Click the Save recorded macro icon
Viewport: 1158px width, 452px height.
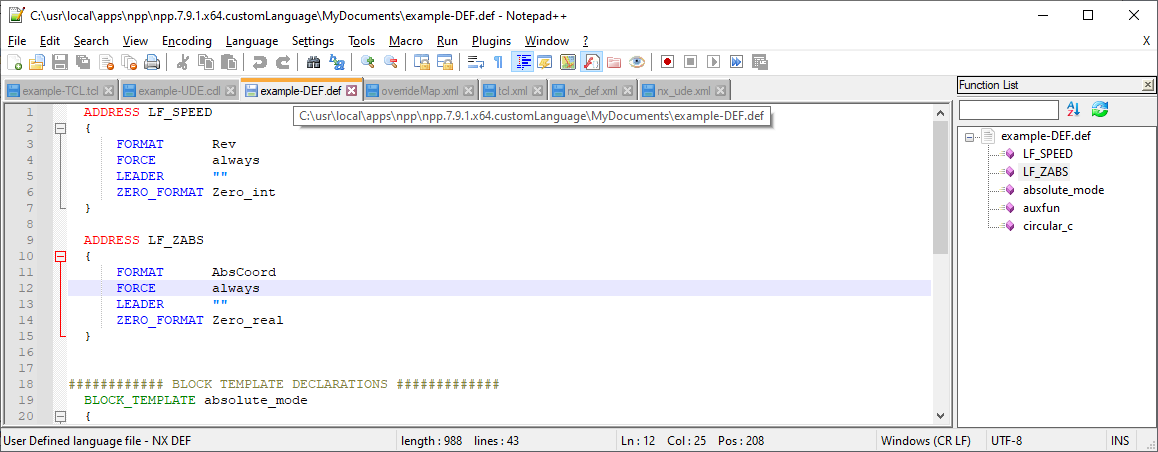[x=759, y=62]
